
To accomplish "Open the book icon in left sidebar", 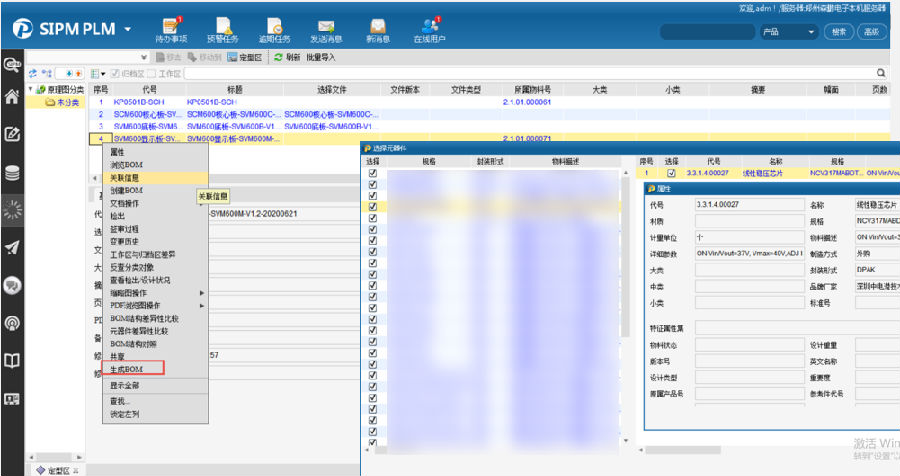I will 13,361.
